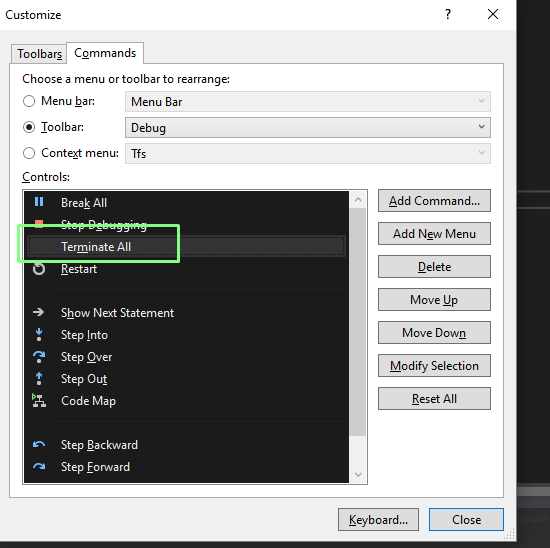Image resolution: width=550 pixels, height=548 pixels.
Task: Open the Tfs context menu dropdown
Action: click(x=308, y=153)
